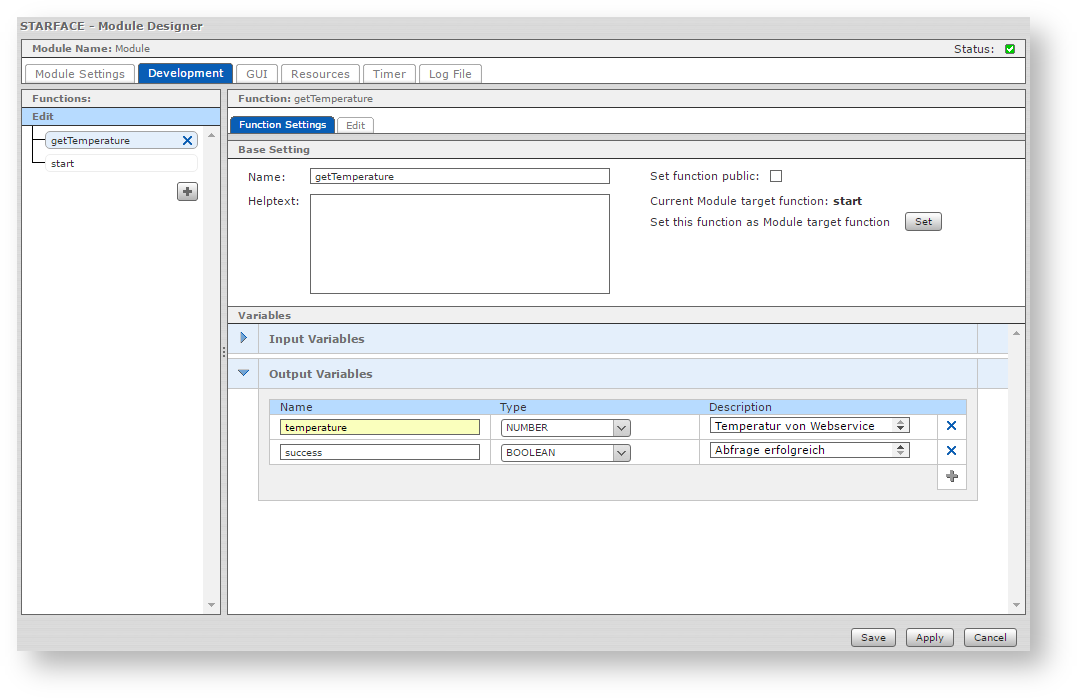Select the start function in the tree
The width and height of the screenshot is (1078, 699).
63,163
